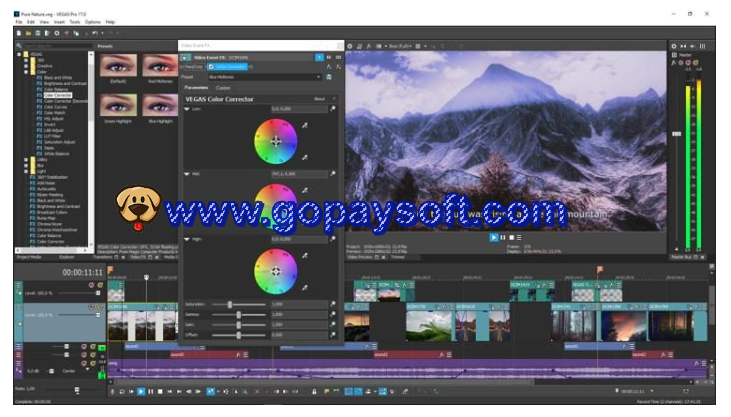731x417 pixels.
Task: Click the Insert Marker icon in timeline toolbar
Action: [326, 392]
